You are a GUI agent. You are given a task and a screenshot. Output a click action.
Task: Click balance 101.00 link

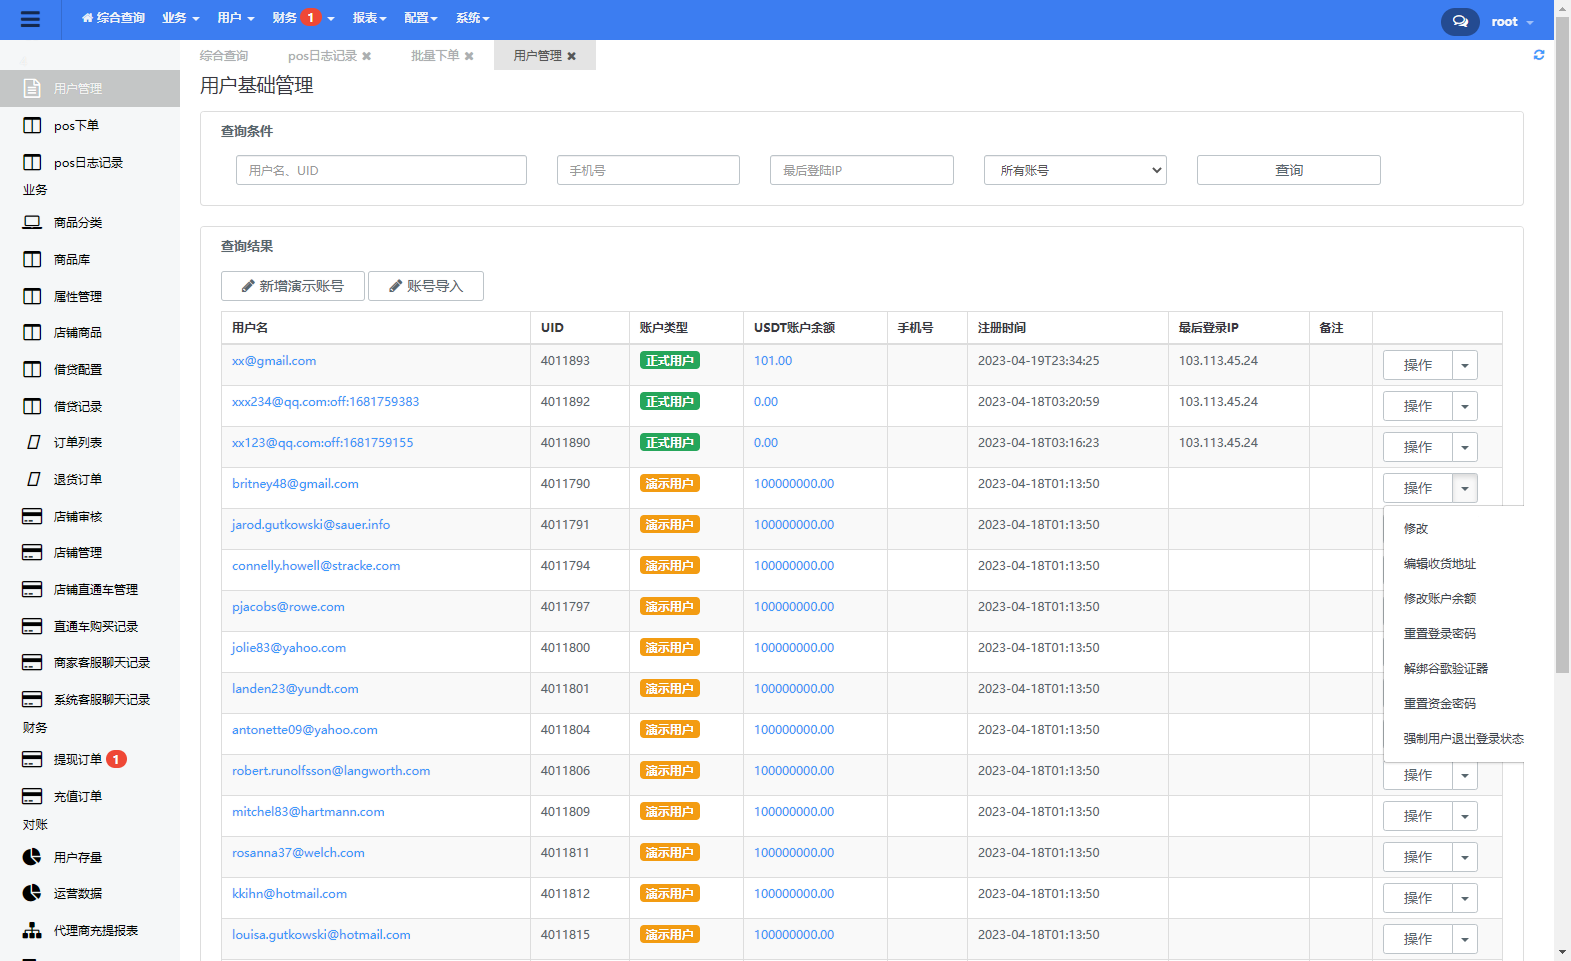click(x=773, y=360)
